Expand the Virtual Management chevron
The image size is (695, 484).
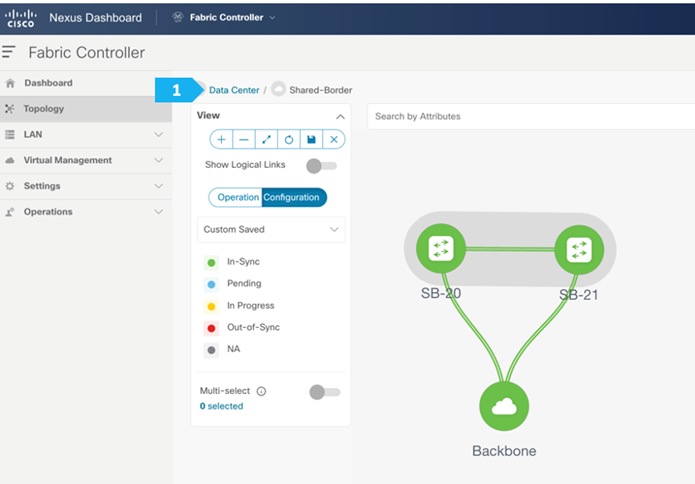point(158,160)
